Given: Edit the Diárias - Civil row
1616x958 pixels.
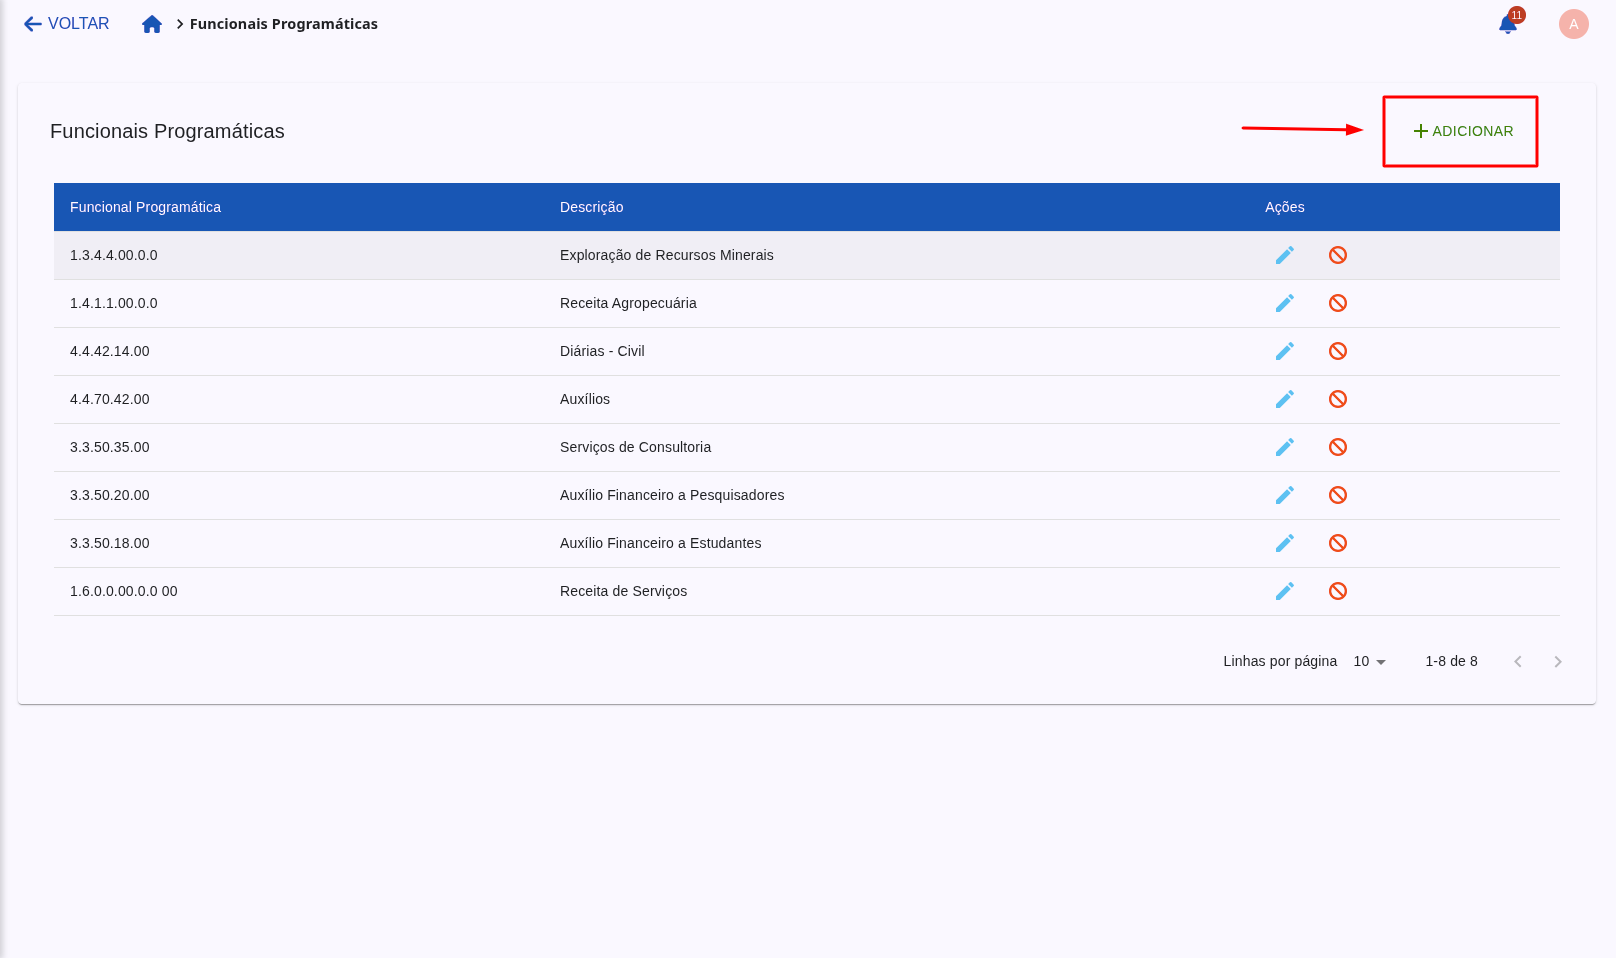Looking at the screenshot, I should [x=1285, y=351].
